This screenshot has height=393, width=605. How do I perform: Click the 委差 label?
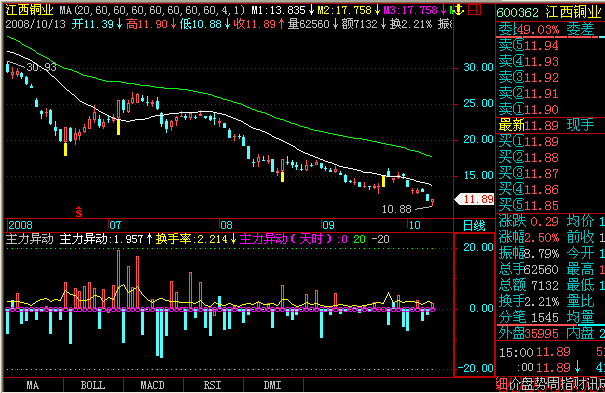580,30
